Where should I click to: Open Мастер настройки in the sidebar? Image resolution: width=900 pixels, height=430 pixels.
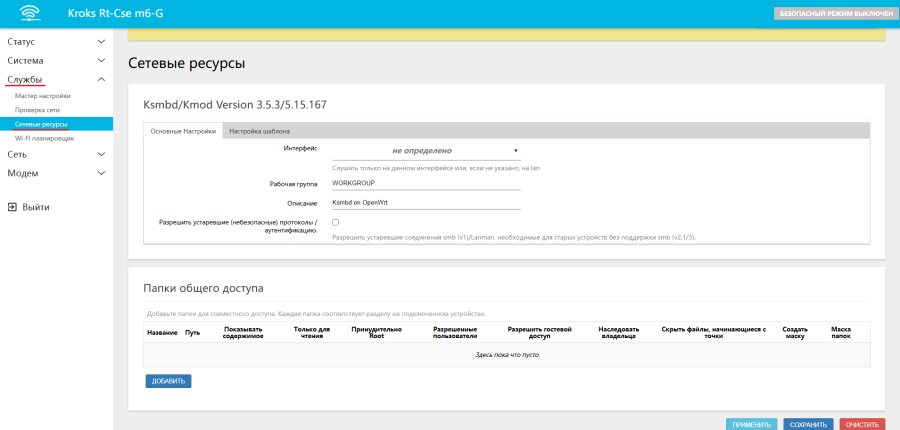[x=43, y=95]
